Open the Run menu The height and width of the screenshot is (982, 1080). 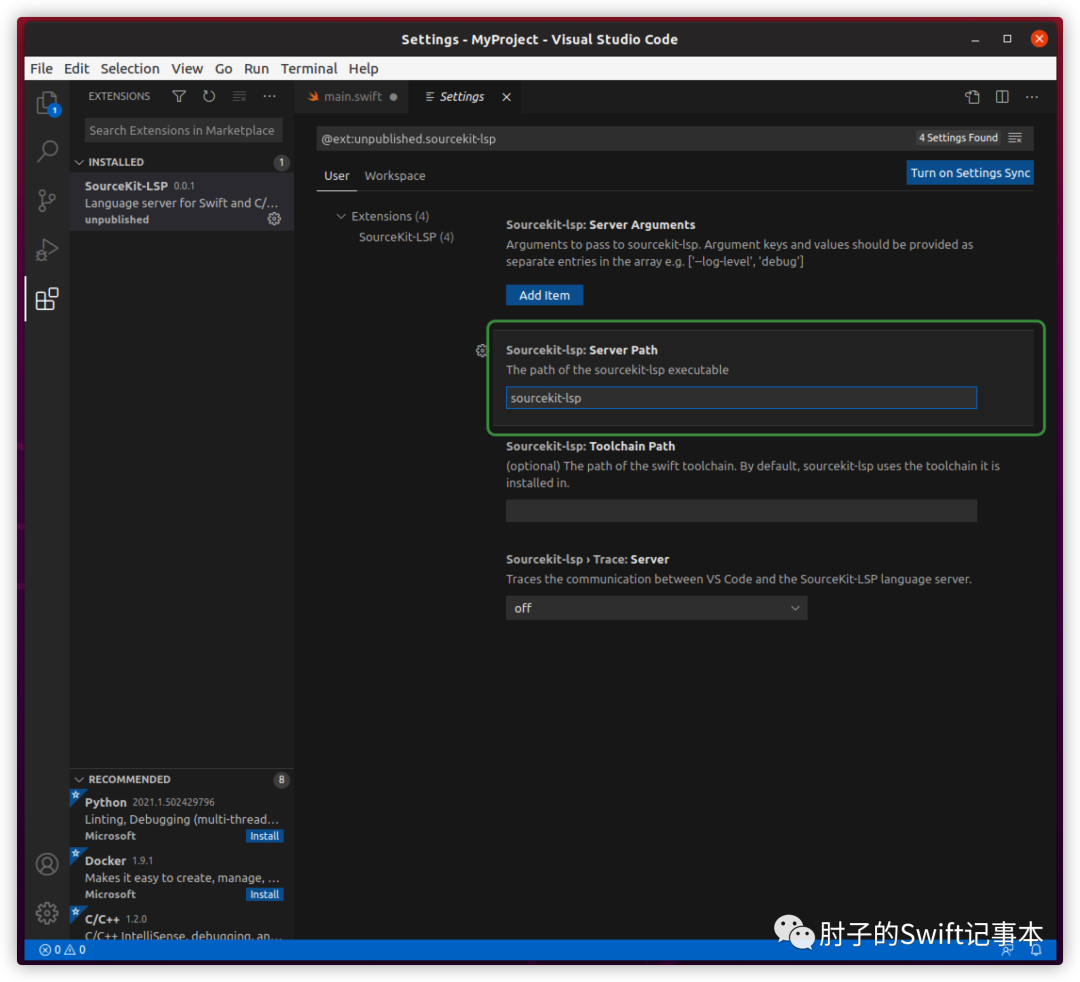click(256, 68)
